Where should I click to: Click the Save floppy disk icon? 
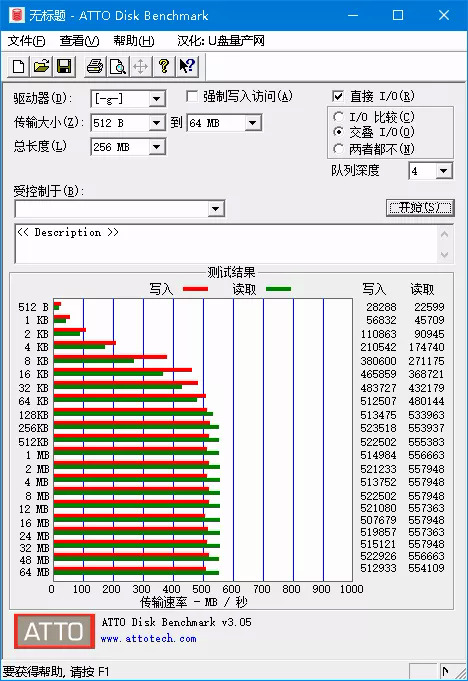point(65,66)
